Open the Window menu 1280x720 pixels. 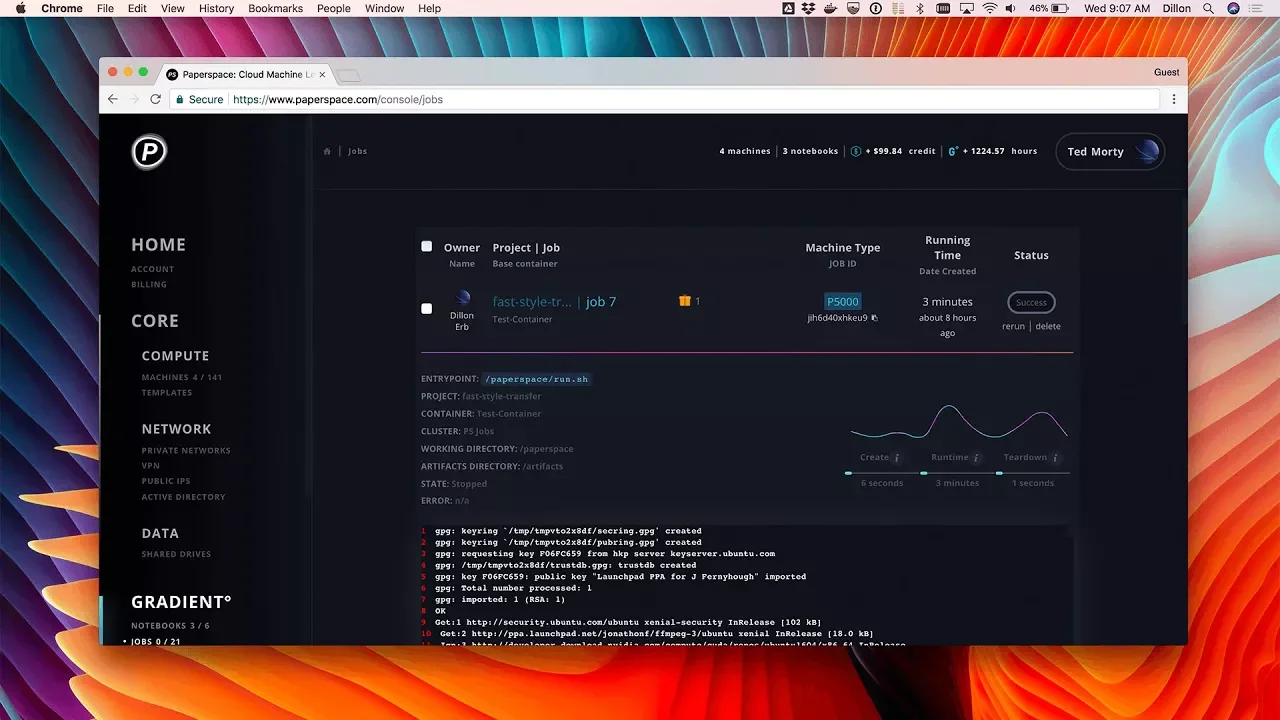[384, 8]
